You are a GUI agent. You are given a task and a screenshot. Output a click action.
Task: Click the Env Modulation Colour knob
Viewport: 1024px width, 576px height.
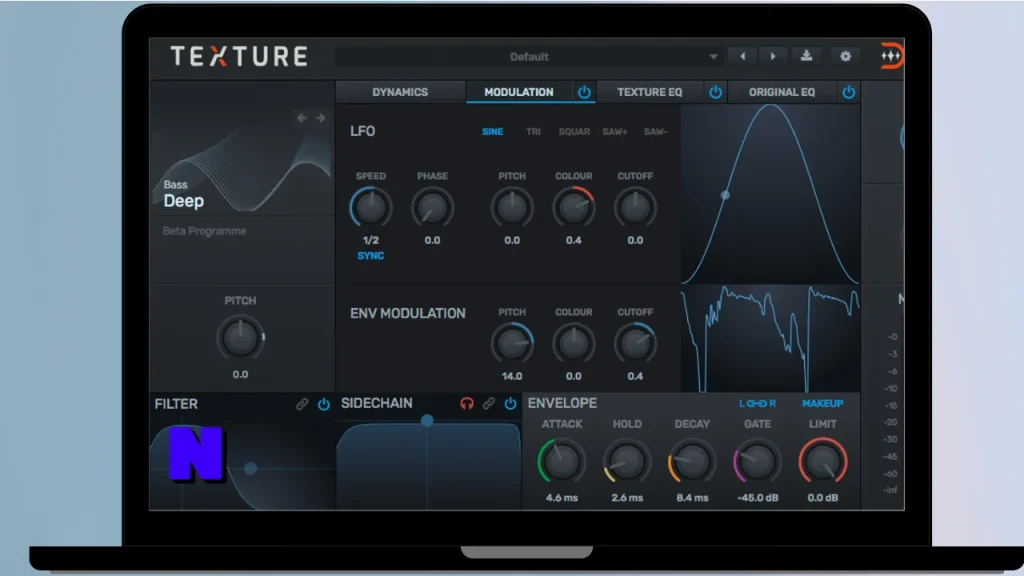point(573,344)
